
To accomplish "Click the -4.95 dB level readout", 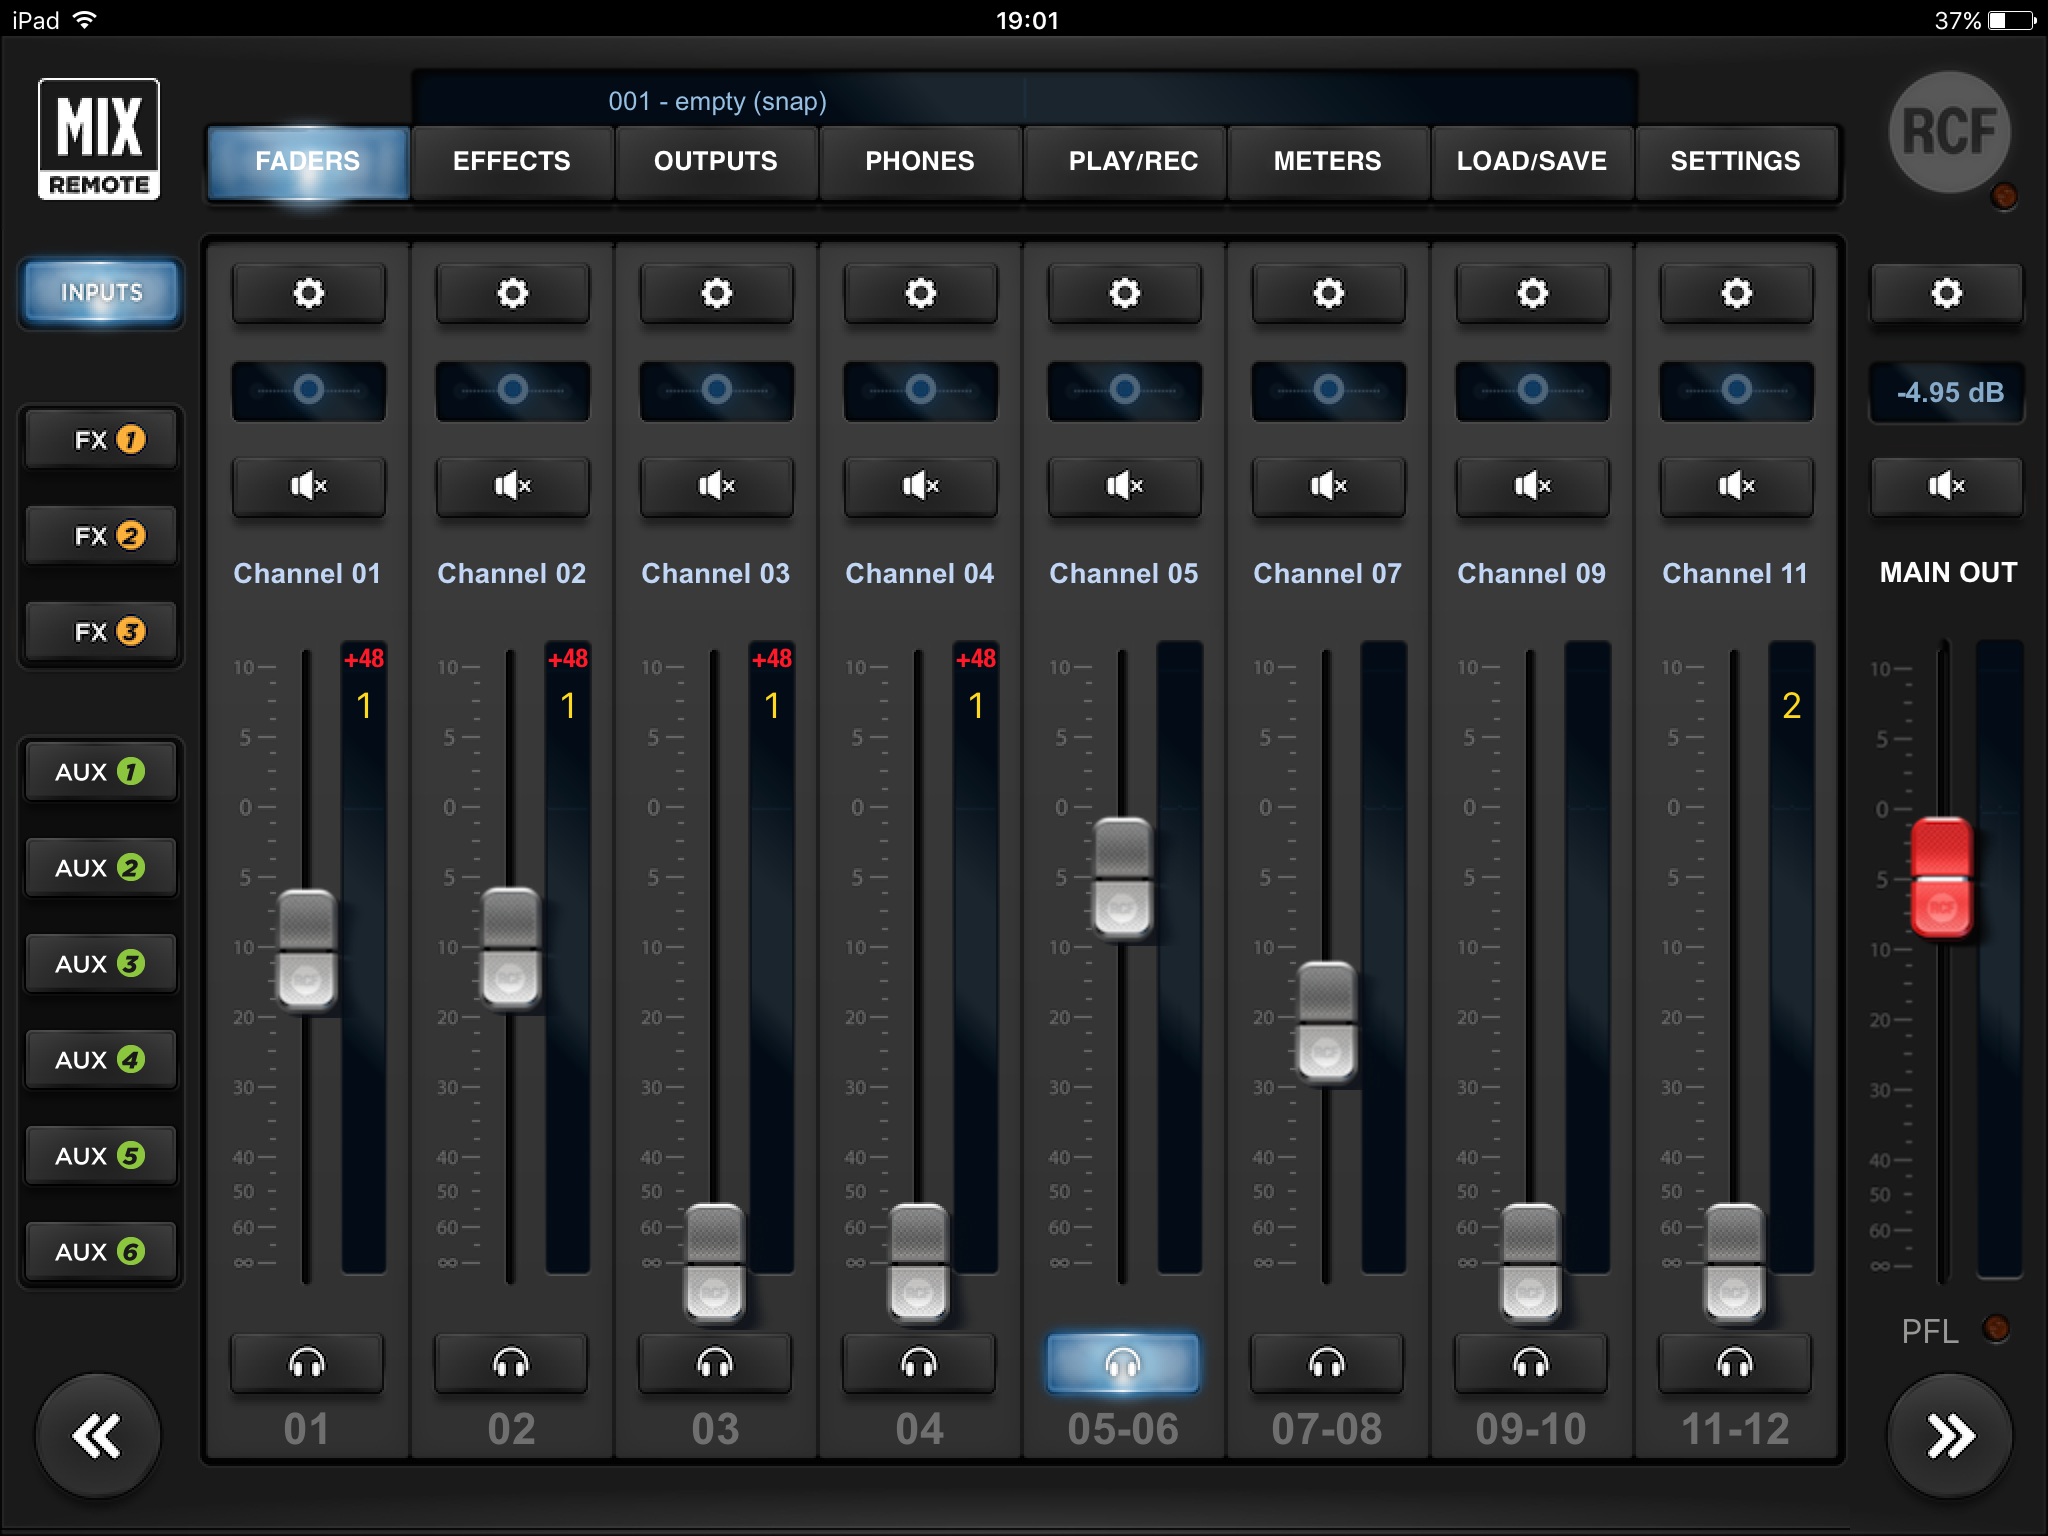I will click(1948, 392).
